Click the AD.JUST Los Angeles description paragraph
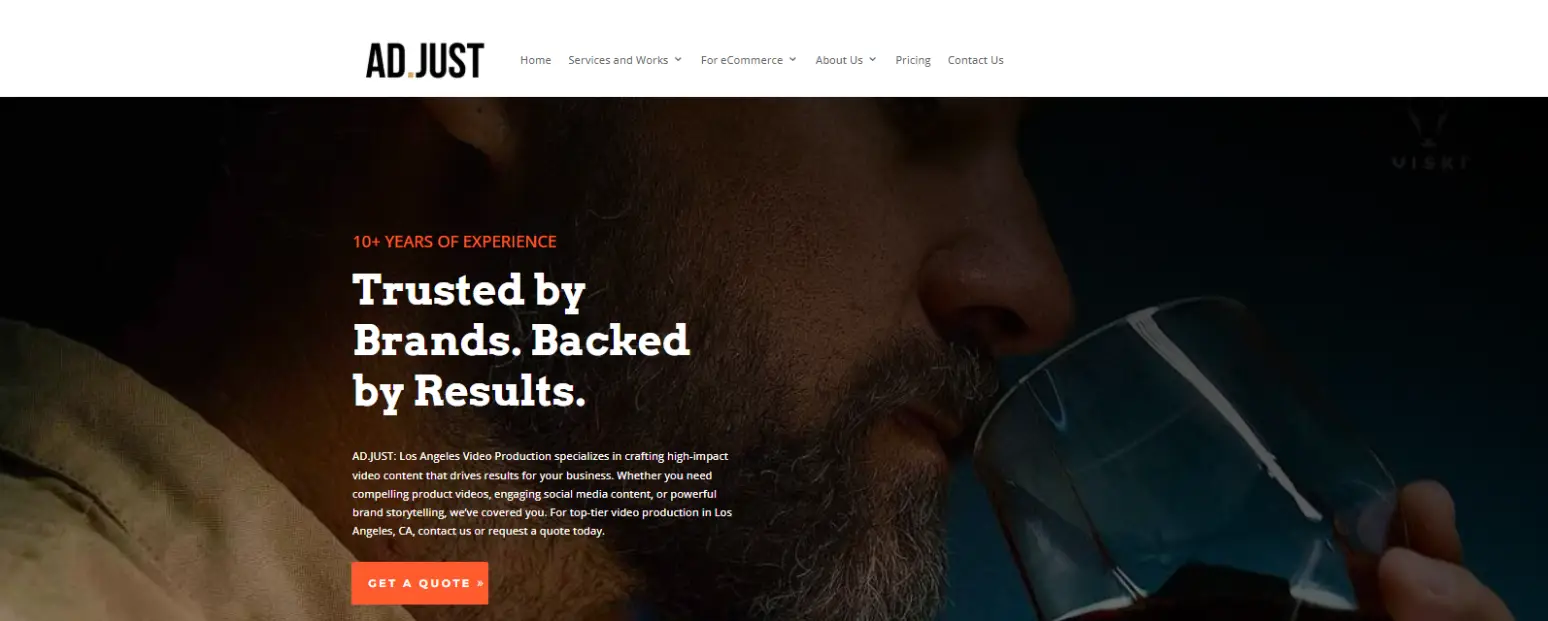The image size is (1548, 621). 542,493
